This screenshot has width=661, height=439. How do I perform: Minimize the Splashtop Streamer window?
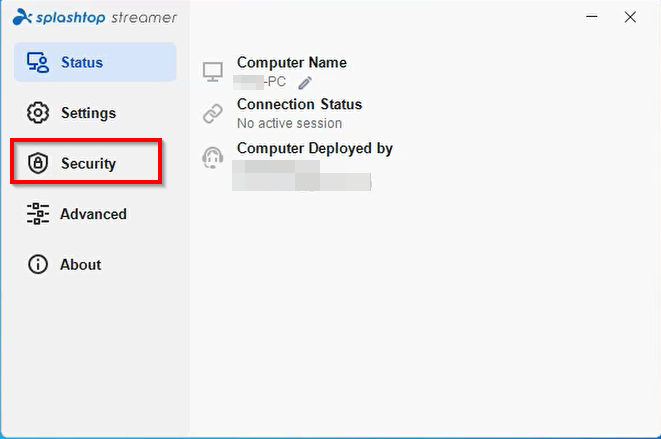[x=592, y=17]
